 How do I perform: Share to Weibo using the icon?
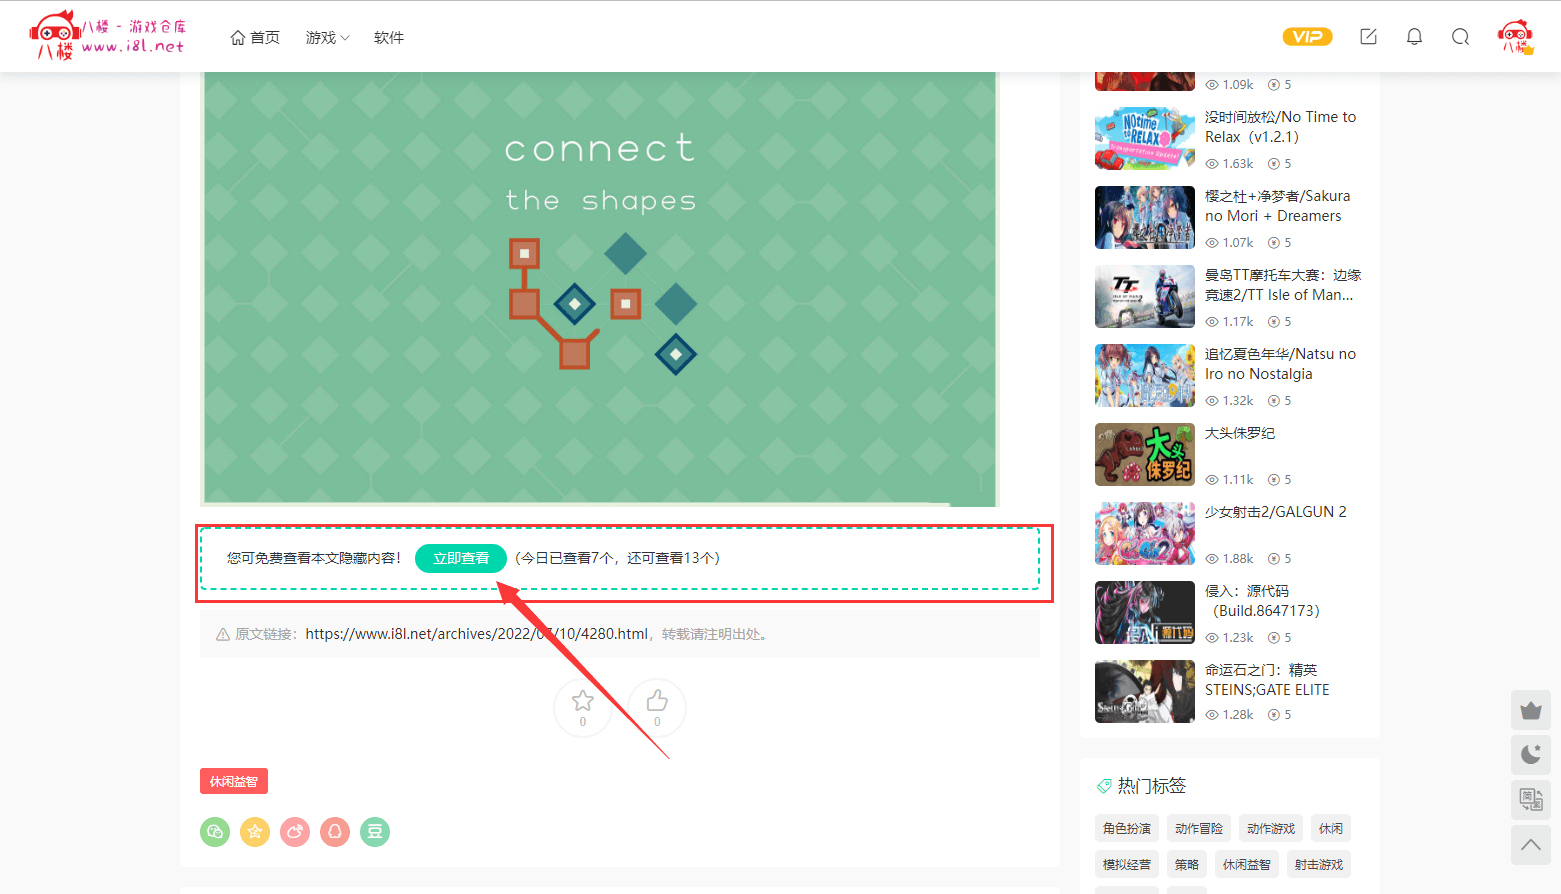(x=295, y=831)
